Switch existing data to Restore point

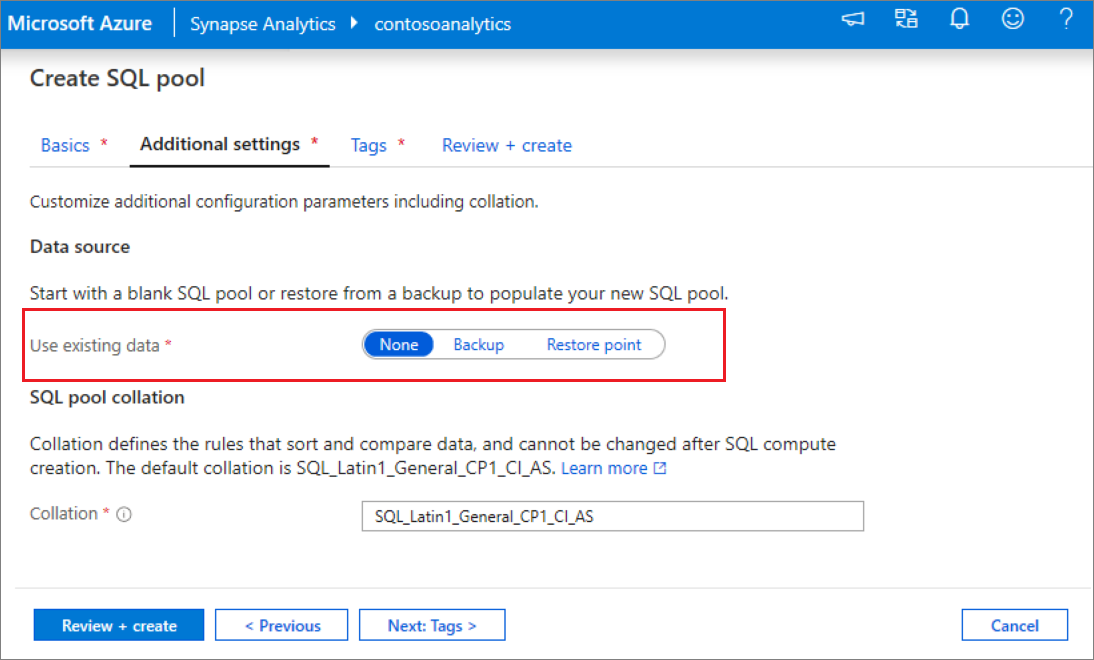click(594, 344)
